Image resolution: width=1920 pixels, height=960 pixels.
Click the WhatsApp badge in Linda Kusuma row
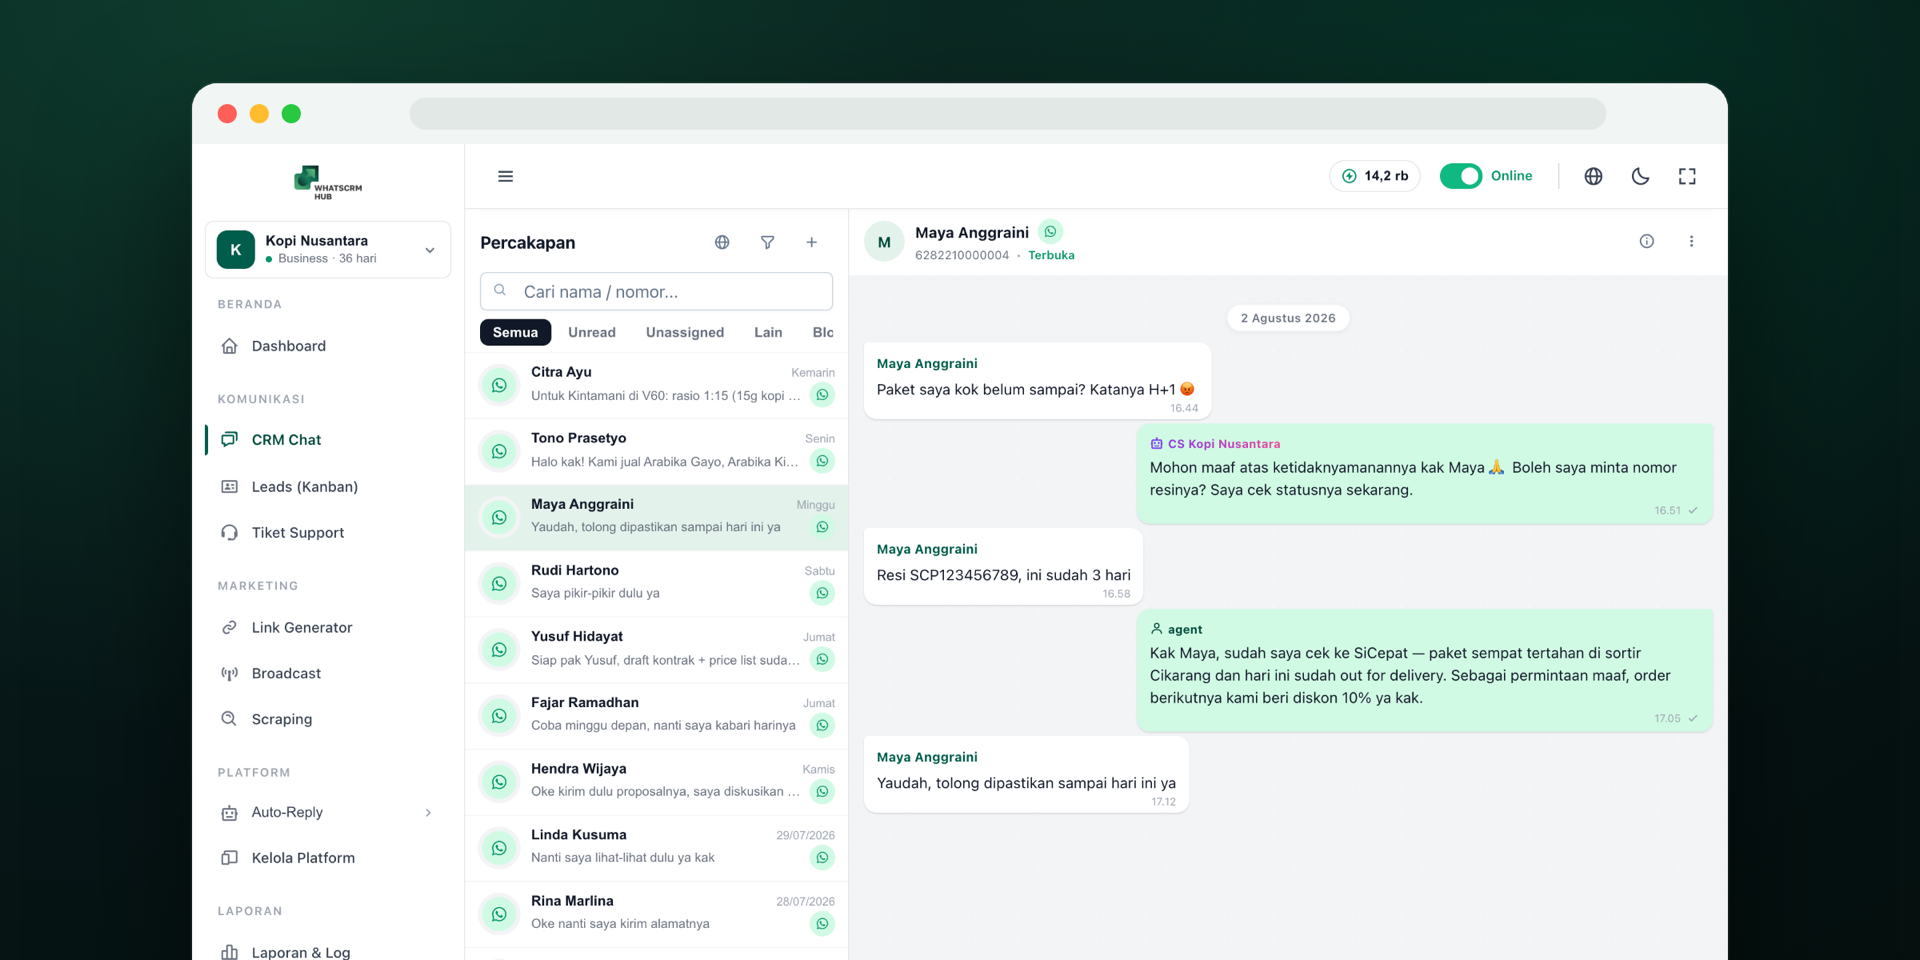pyautogui.click(x=822, y=857)
